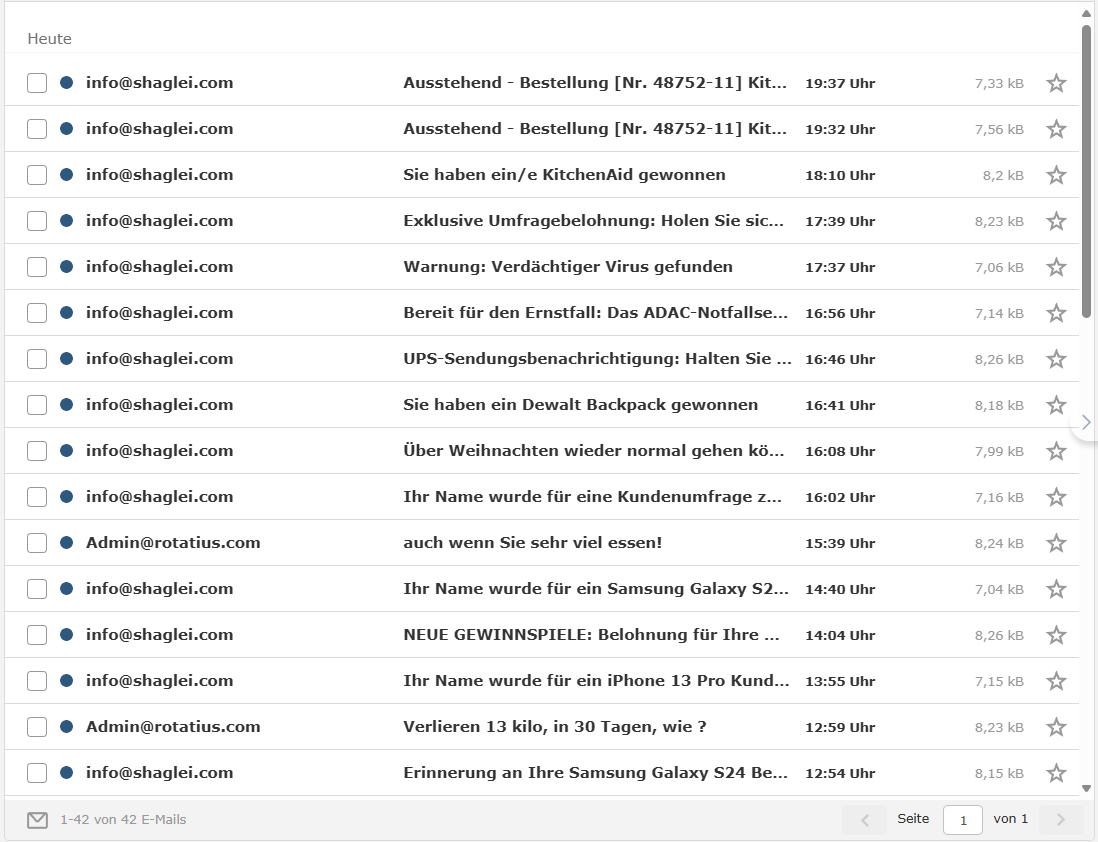Star the ADAC-Notfallset email
This screenshot has height=842, width=1098.
click(1056, 313)
